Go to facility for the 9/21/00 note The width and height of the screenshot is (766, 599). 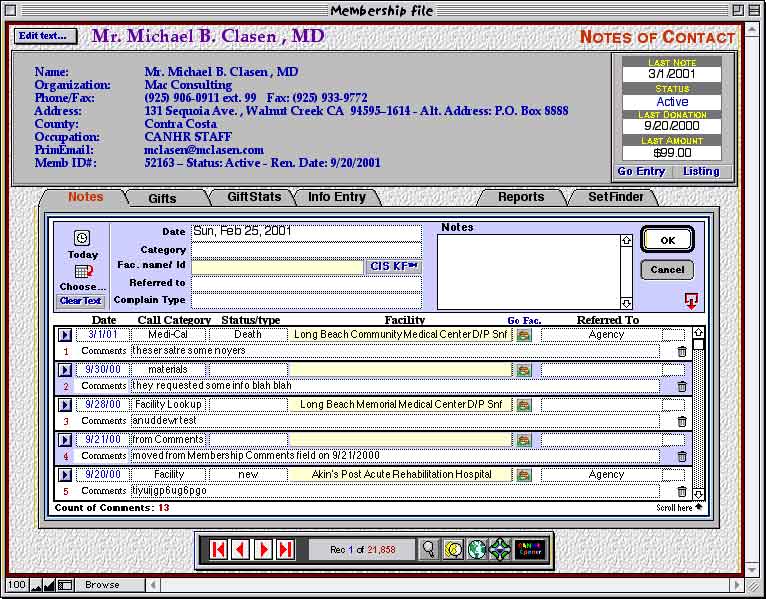pos(524,440)
